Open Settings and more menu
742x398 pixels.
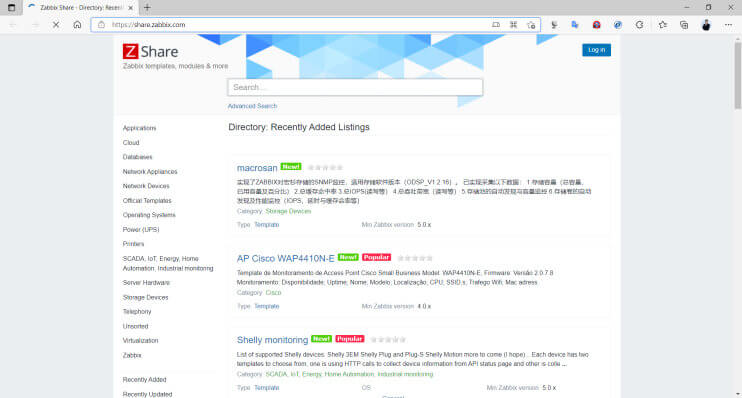(x=728, y=25)
